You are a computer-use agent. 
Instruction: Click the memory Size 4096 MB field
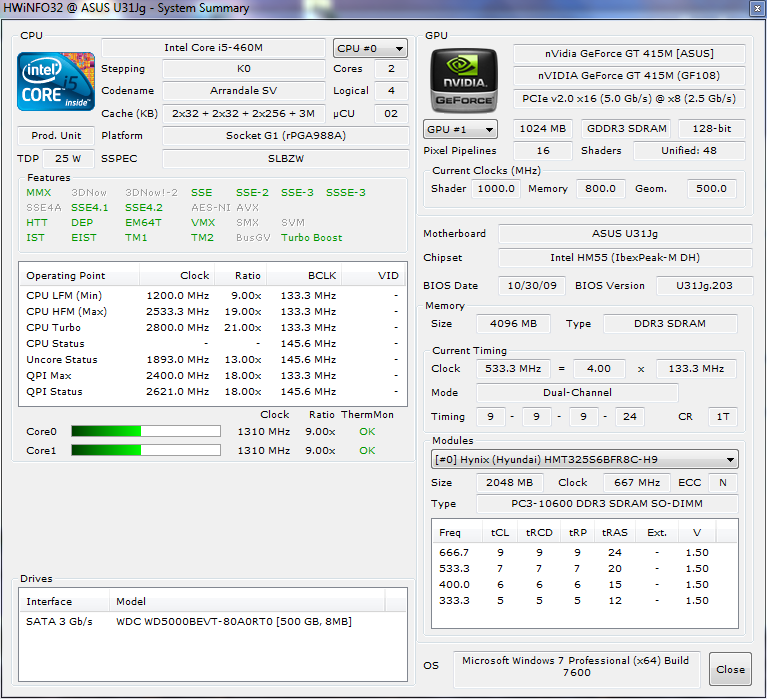coord(513,324)
